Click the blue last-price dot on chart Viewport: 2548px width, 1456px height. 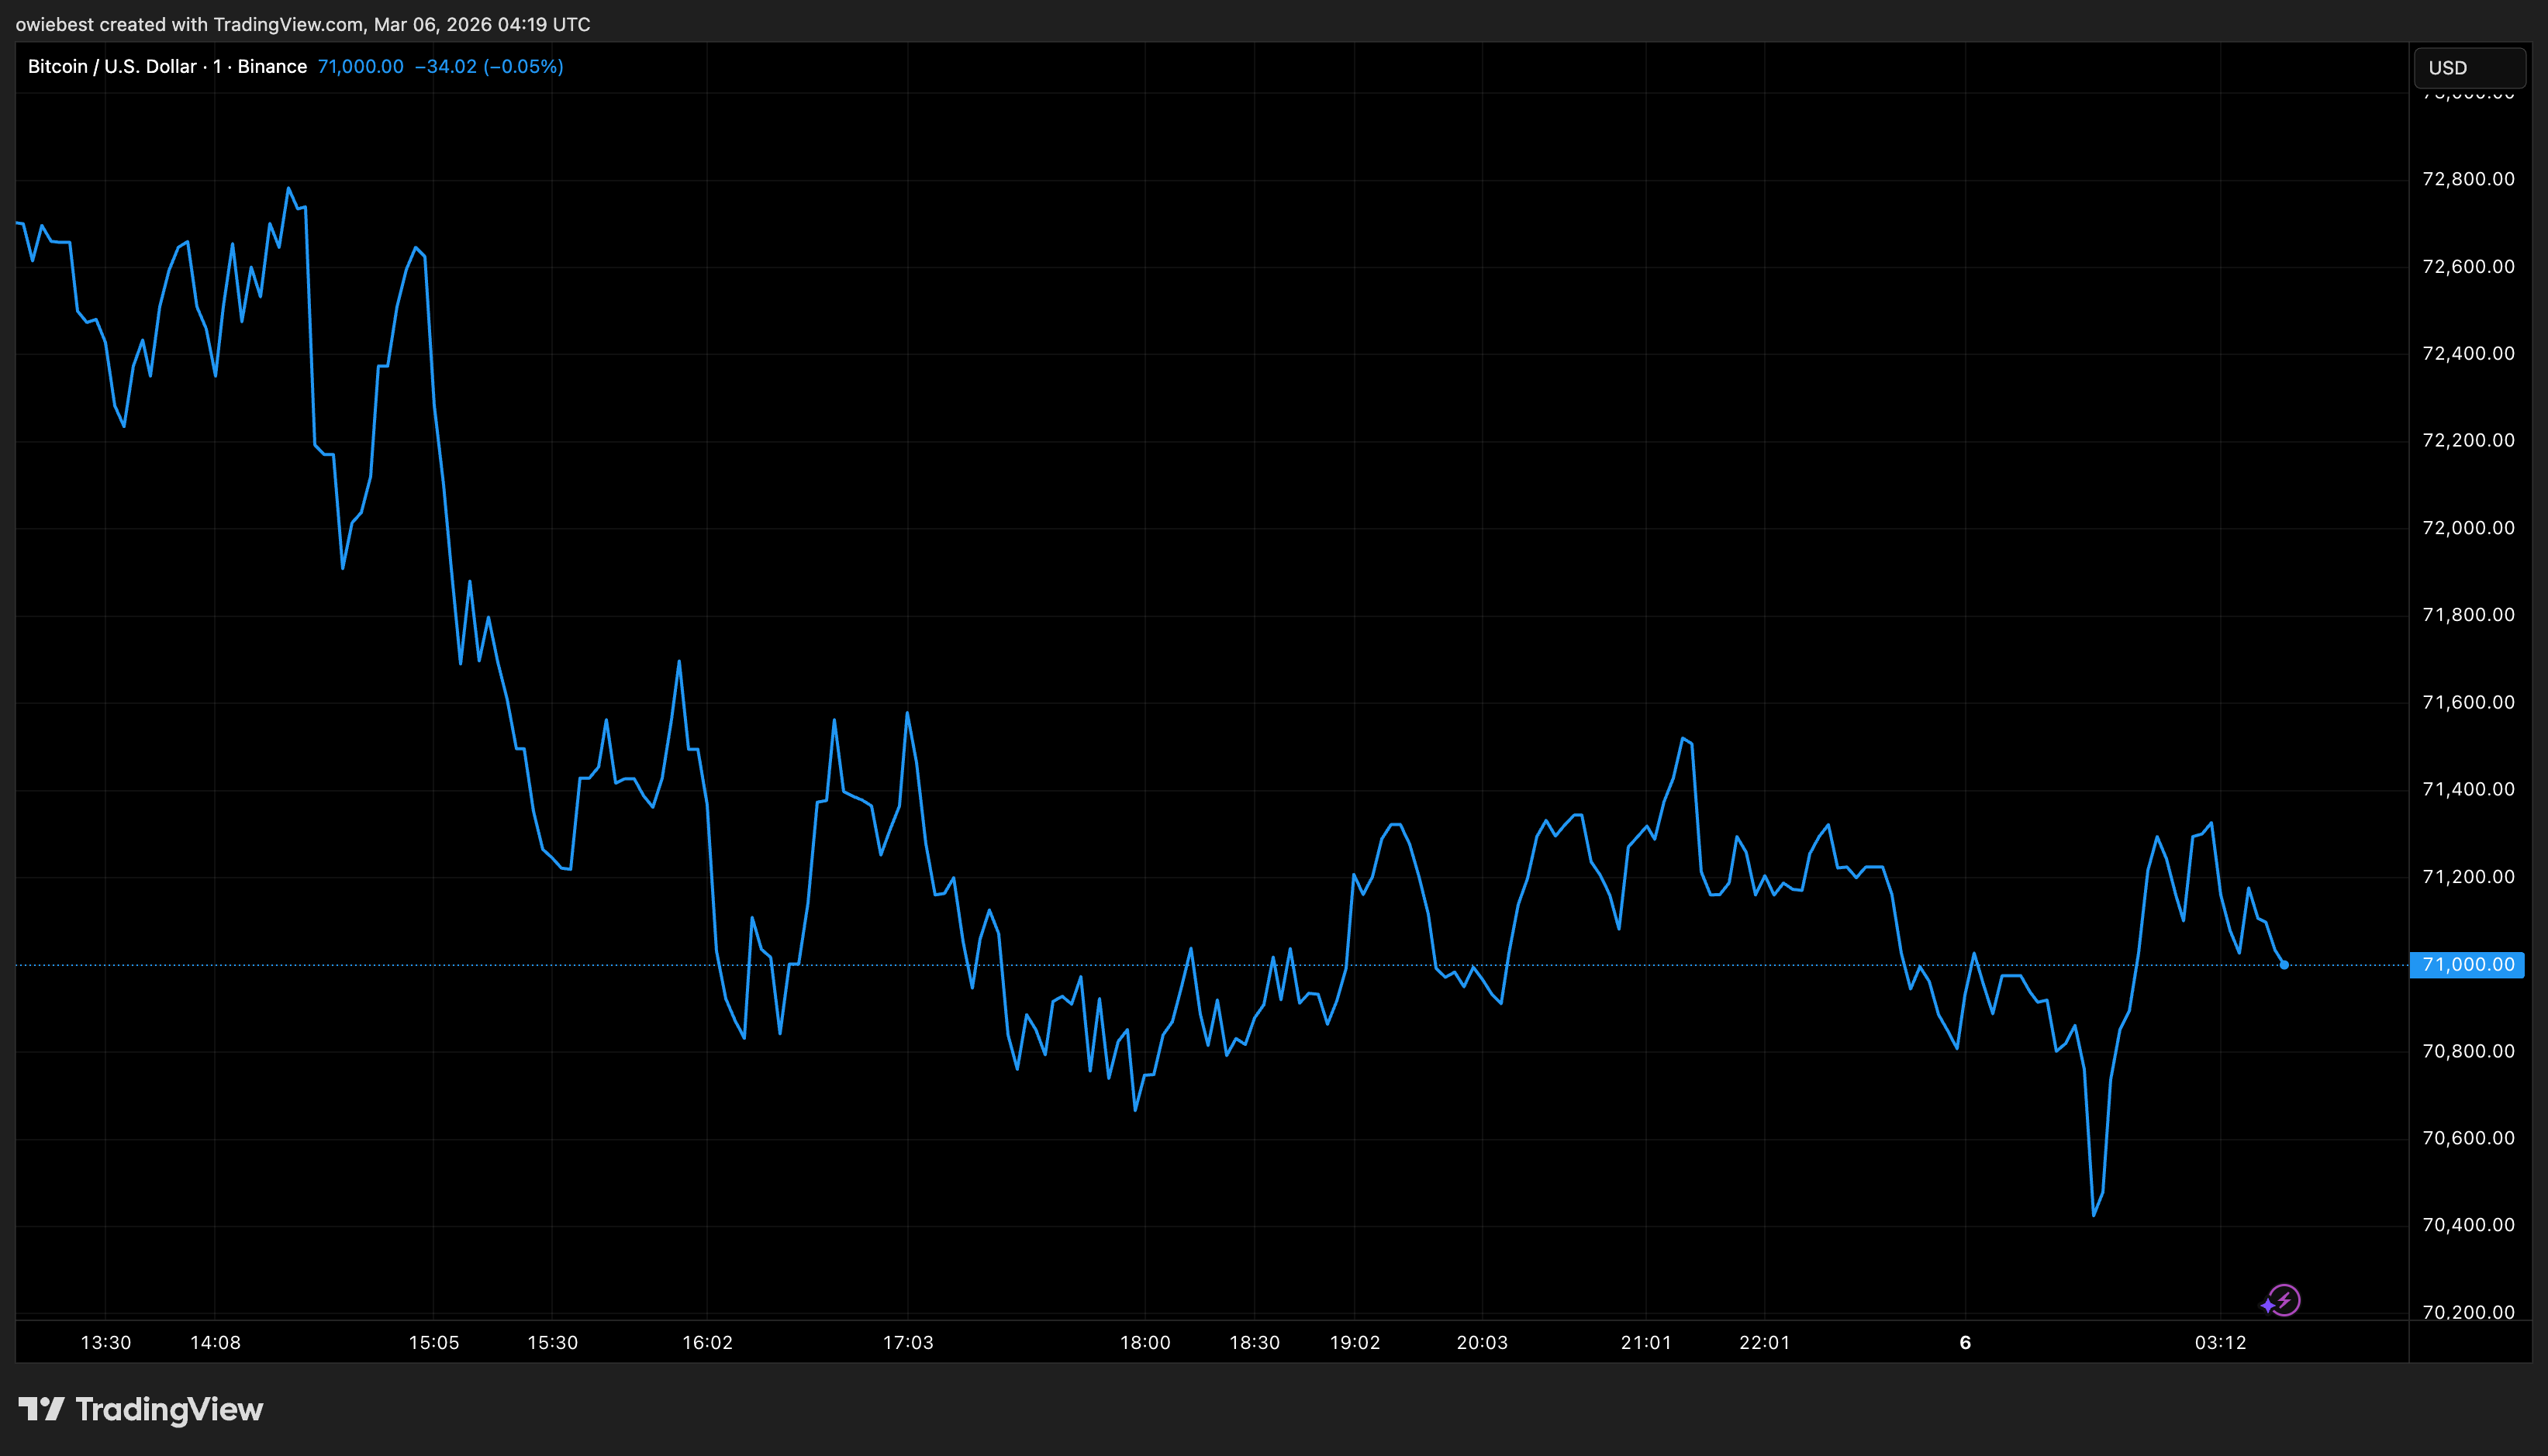coord(2284,965)
